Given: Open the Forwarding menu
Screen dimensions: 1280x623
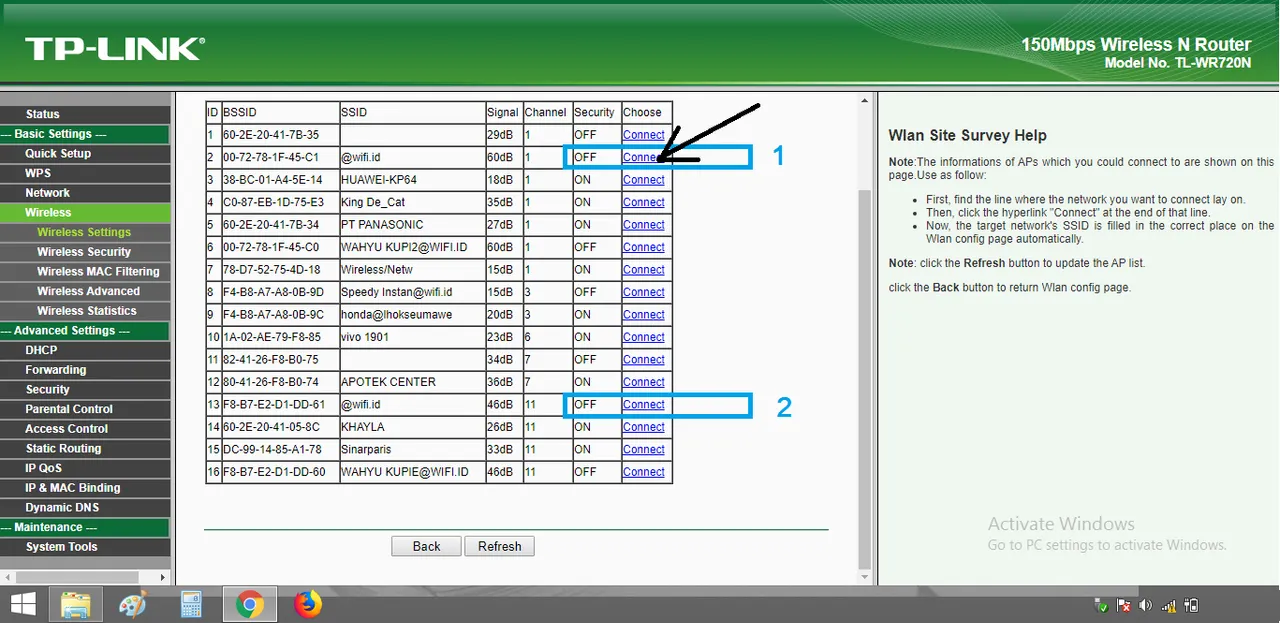Looking at the screenshot, I should click(x=56, y=370).
